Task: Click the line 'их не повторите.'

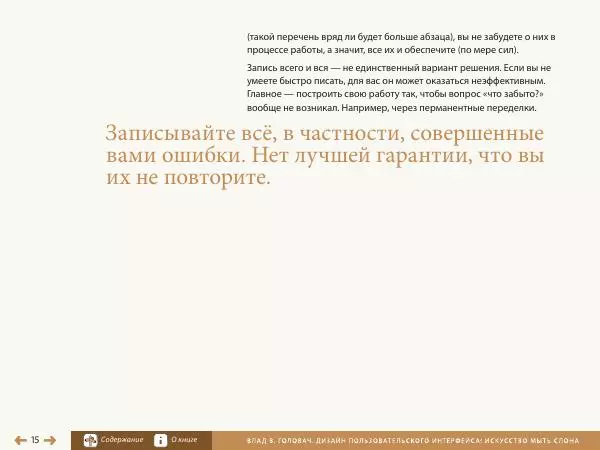Action: [x=188, y=178]
